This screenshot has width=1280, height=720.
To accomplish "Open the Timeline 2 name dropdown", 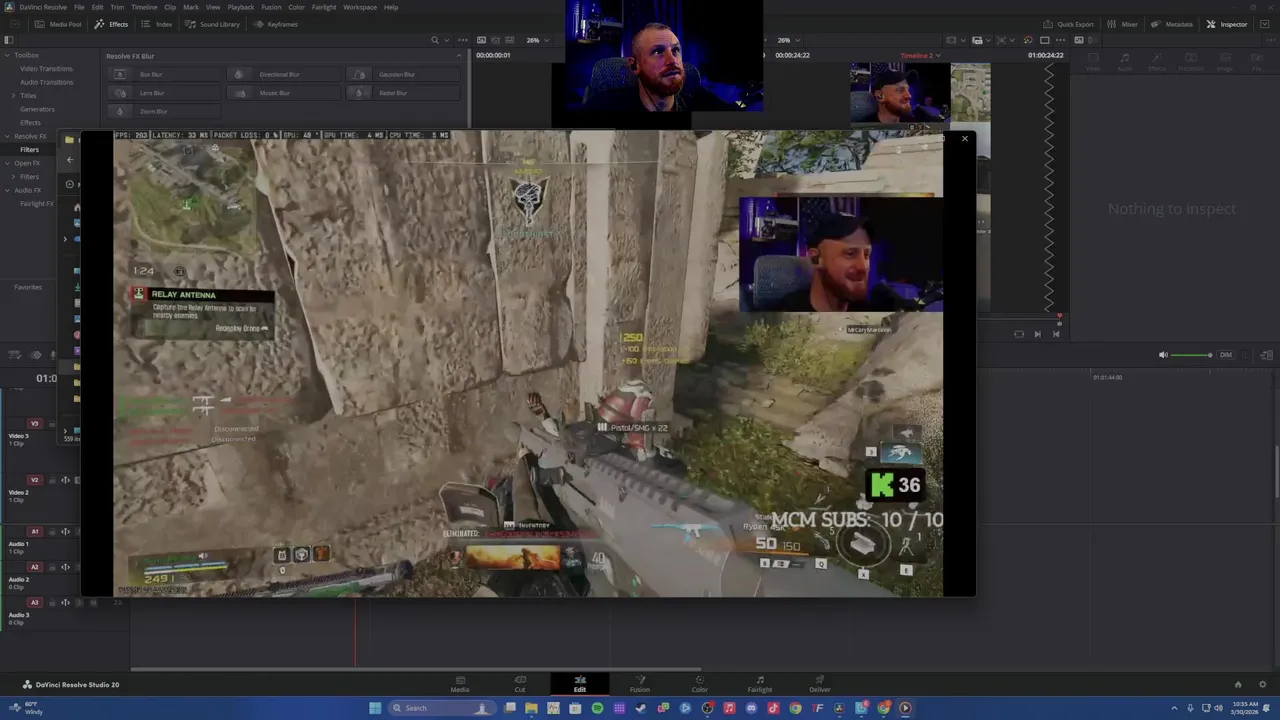I will tap(920, 55).
